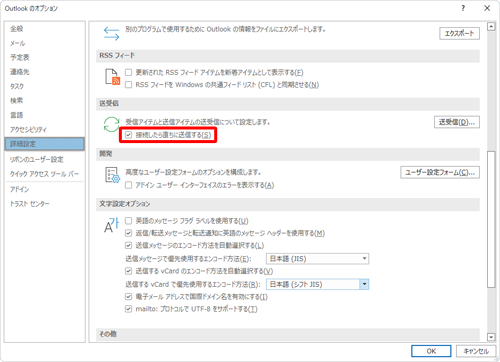This screenshot has width=500, height=362.
Task: Click the custom forms gear icon
Action: pos(112,175)
